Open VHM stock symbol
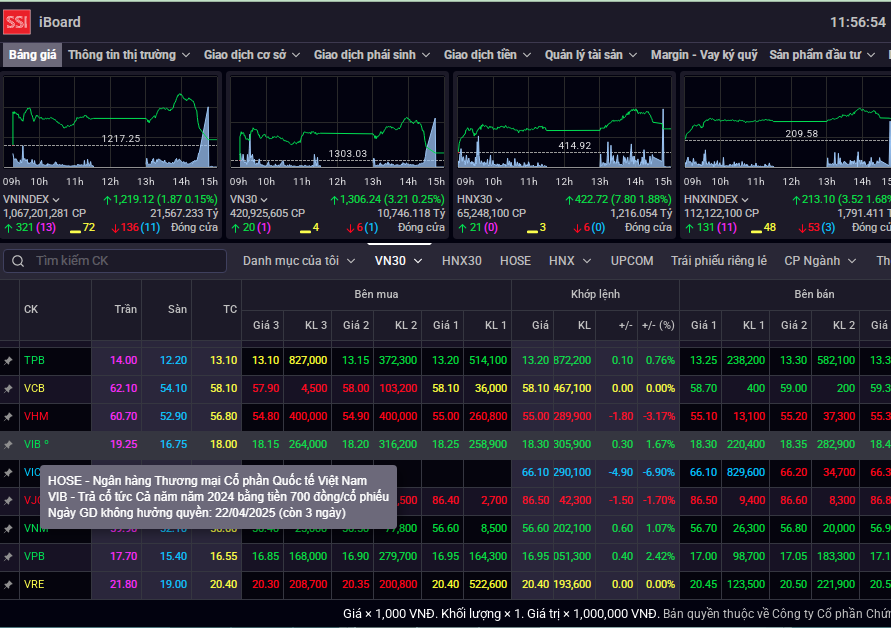Image resolution: width=891 pixels, height=628 pixels. (x=36, y=417)
